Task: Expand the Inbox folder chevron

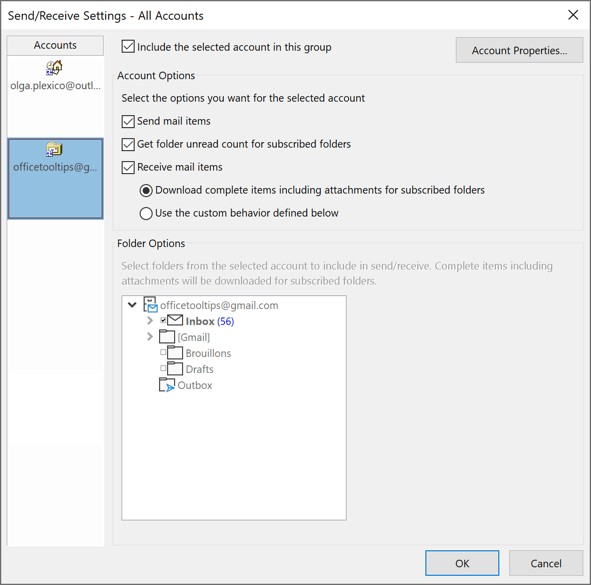Action: (150, 320)
